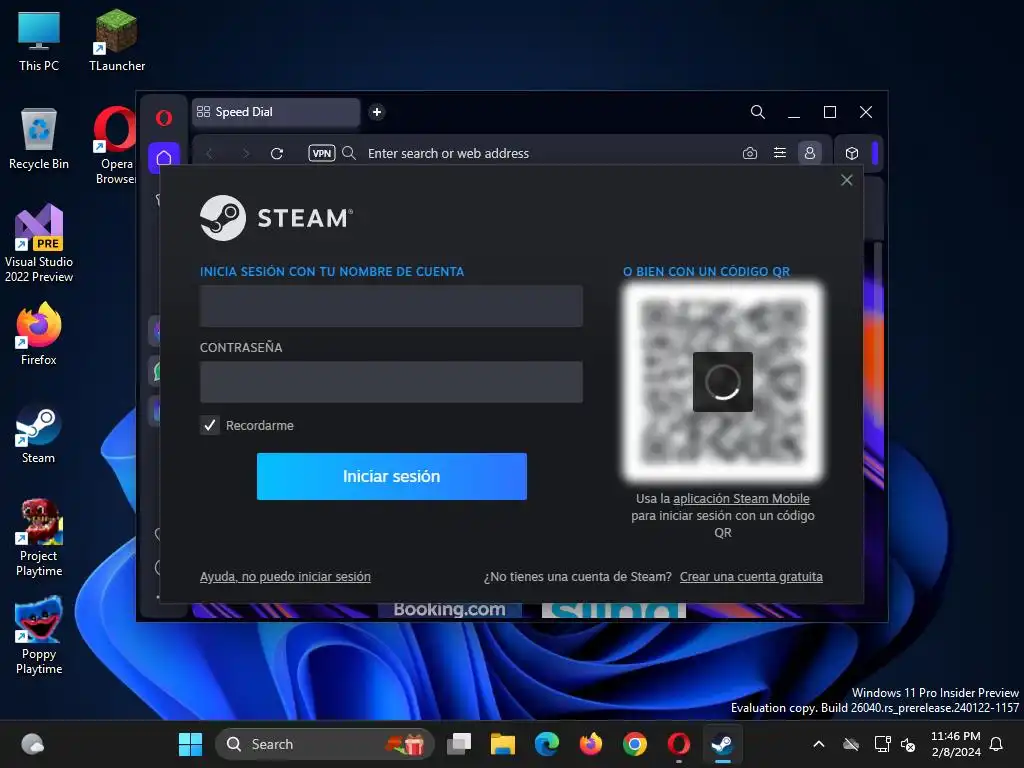Screen dimensions: 1024x768
Task: Click the taskbar Search box
Action: click(x=325, y=744)
